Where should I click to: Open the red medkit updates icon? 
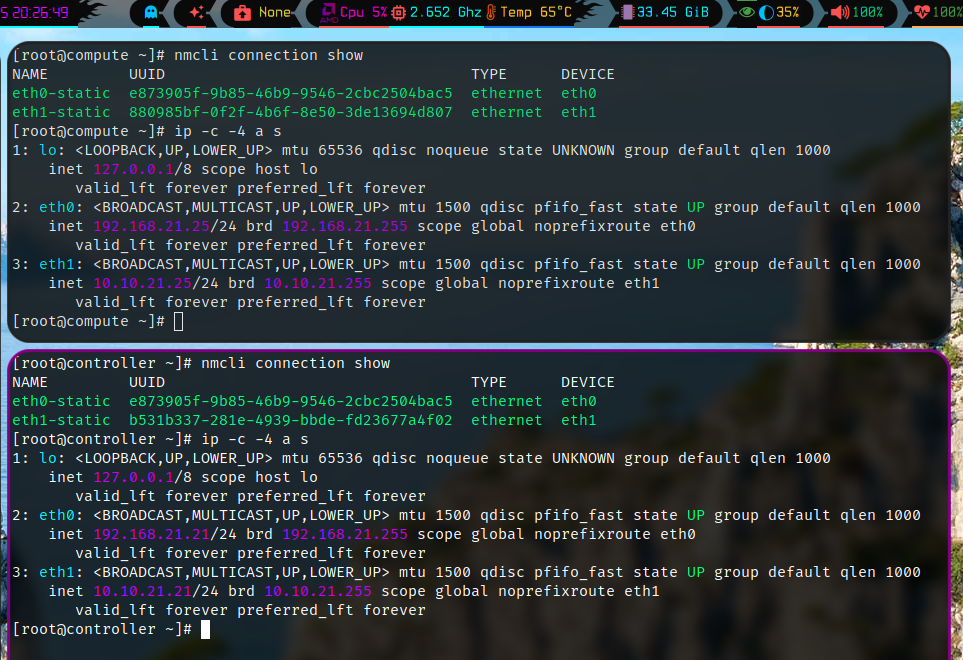point(241,13)
